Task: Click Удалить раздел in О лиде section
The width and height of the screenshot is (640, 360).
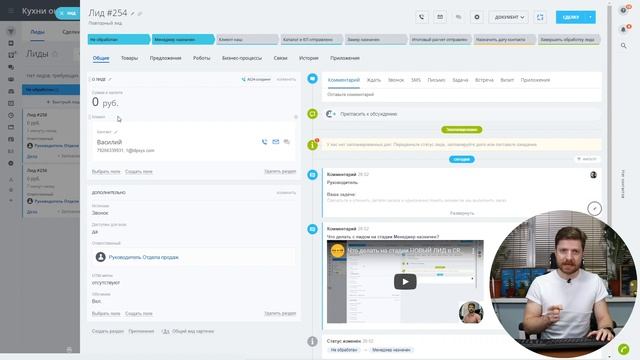Action: [x=280, y=171]
